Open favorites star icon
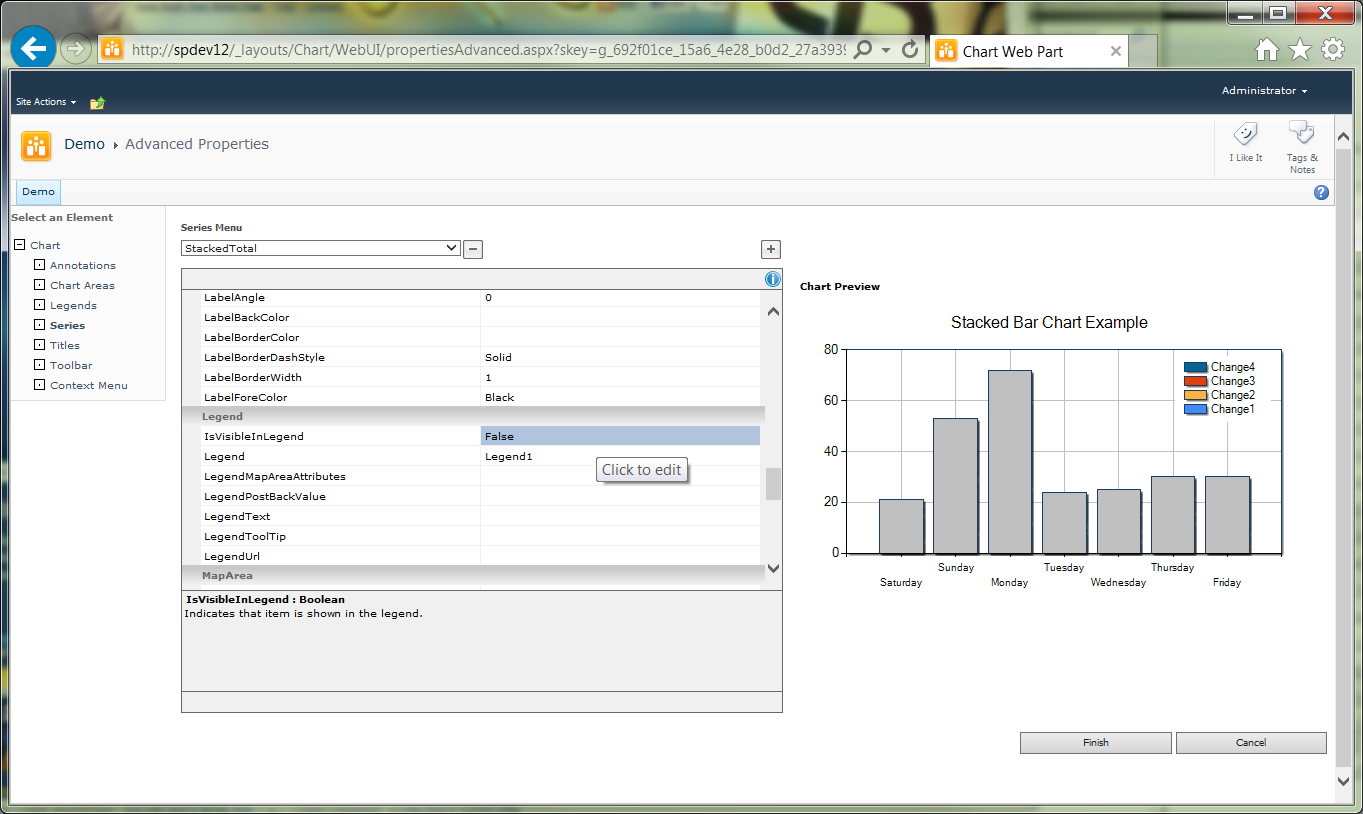This screenshot has width=1363, height=814. pyautogui.click(x=1300, y=50)
